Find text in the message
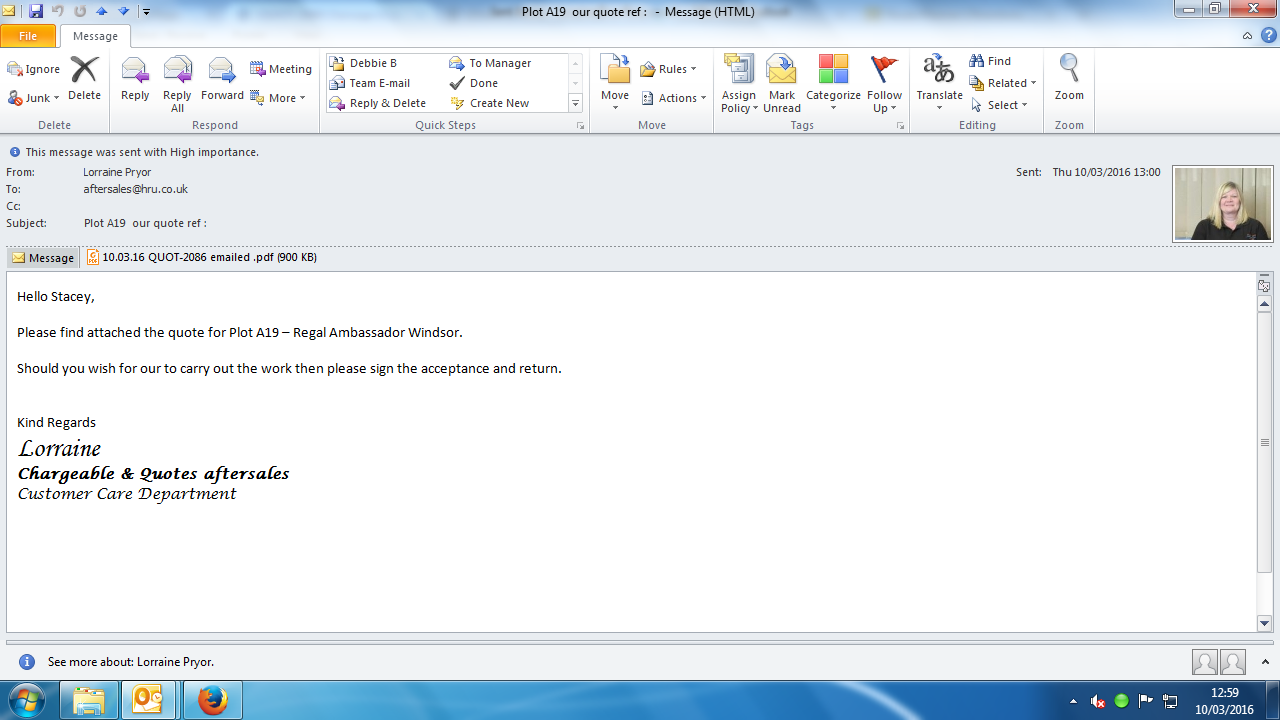 [x=990, y=61]
